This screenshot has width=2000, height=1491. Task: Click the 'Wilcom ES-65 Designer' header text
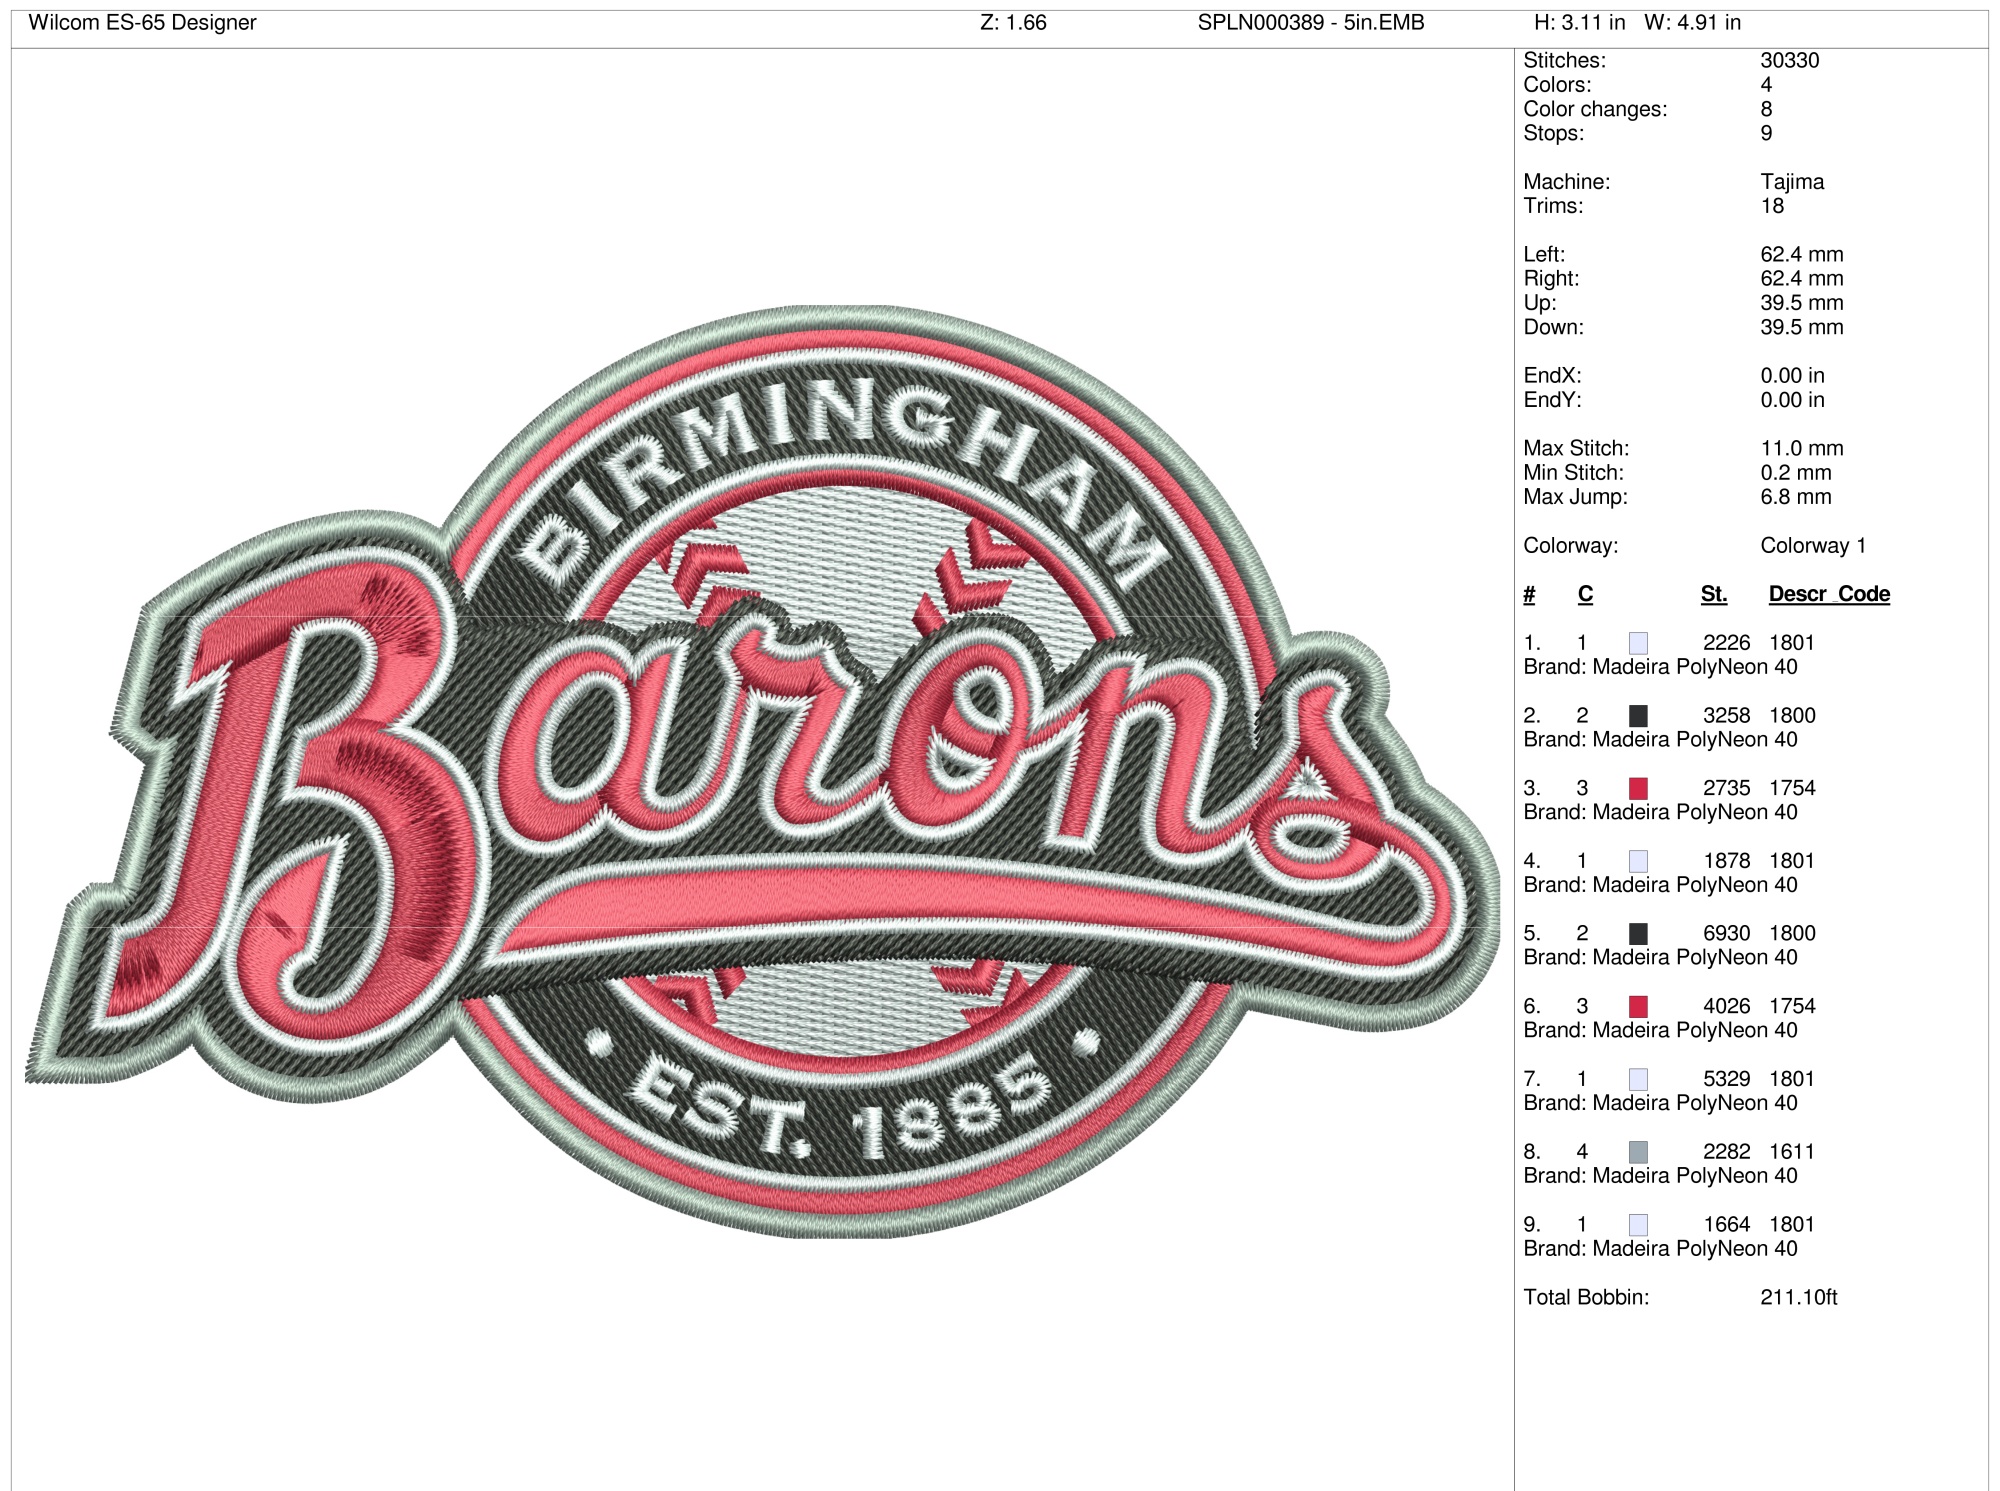pyautogui.click(x=142, y=23)
